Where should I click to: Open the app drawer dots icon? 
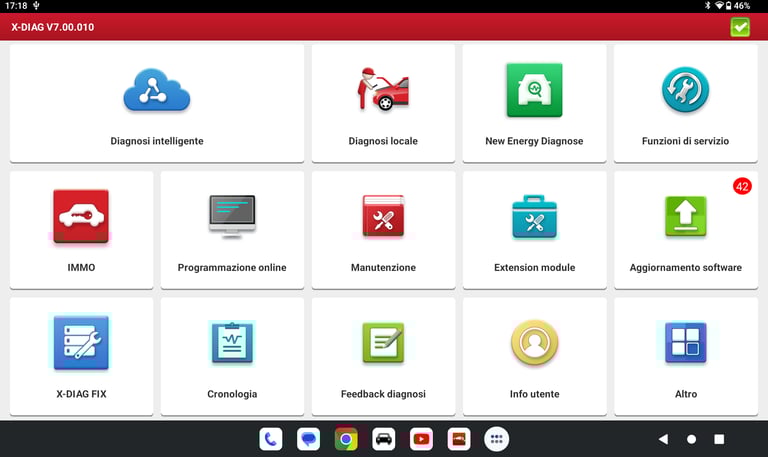click(x=497, y=439)
